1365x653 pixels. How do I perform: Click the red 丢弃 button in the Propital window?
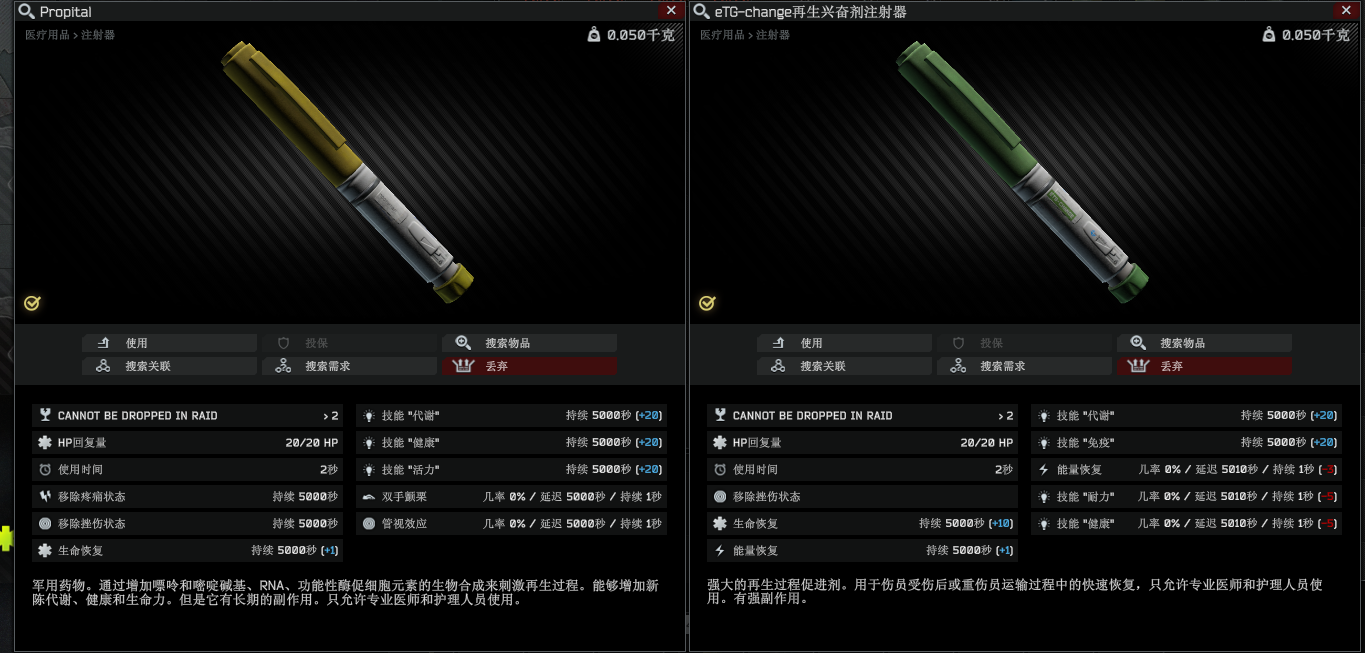coord(529,366)
